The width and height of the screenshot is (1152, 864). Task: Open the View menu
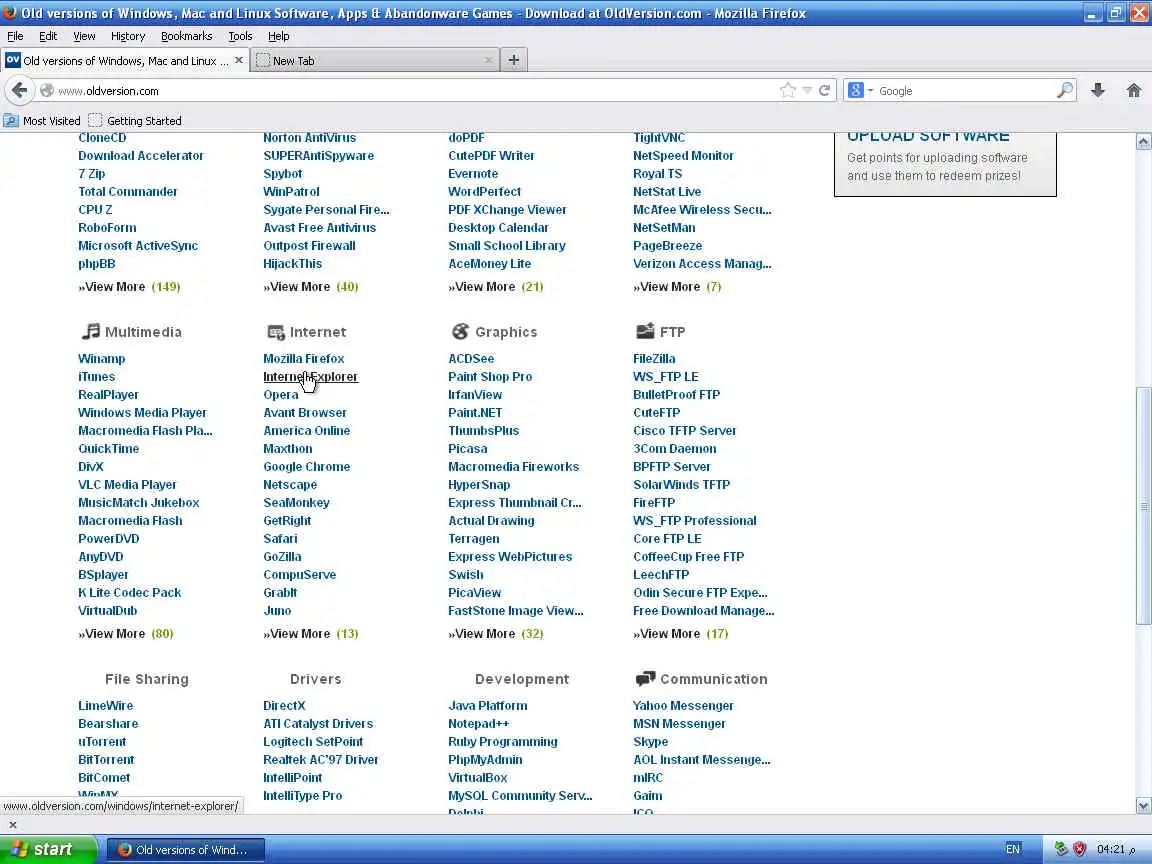click(84, 36)
